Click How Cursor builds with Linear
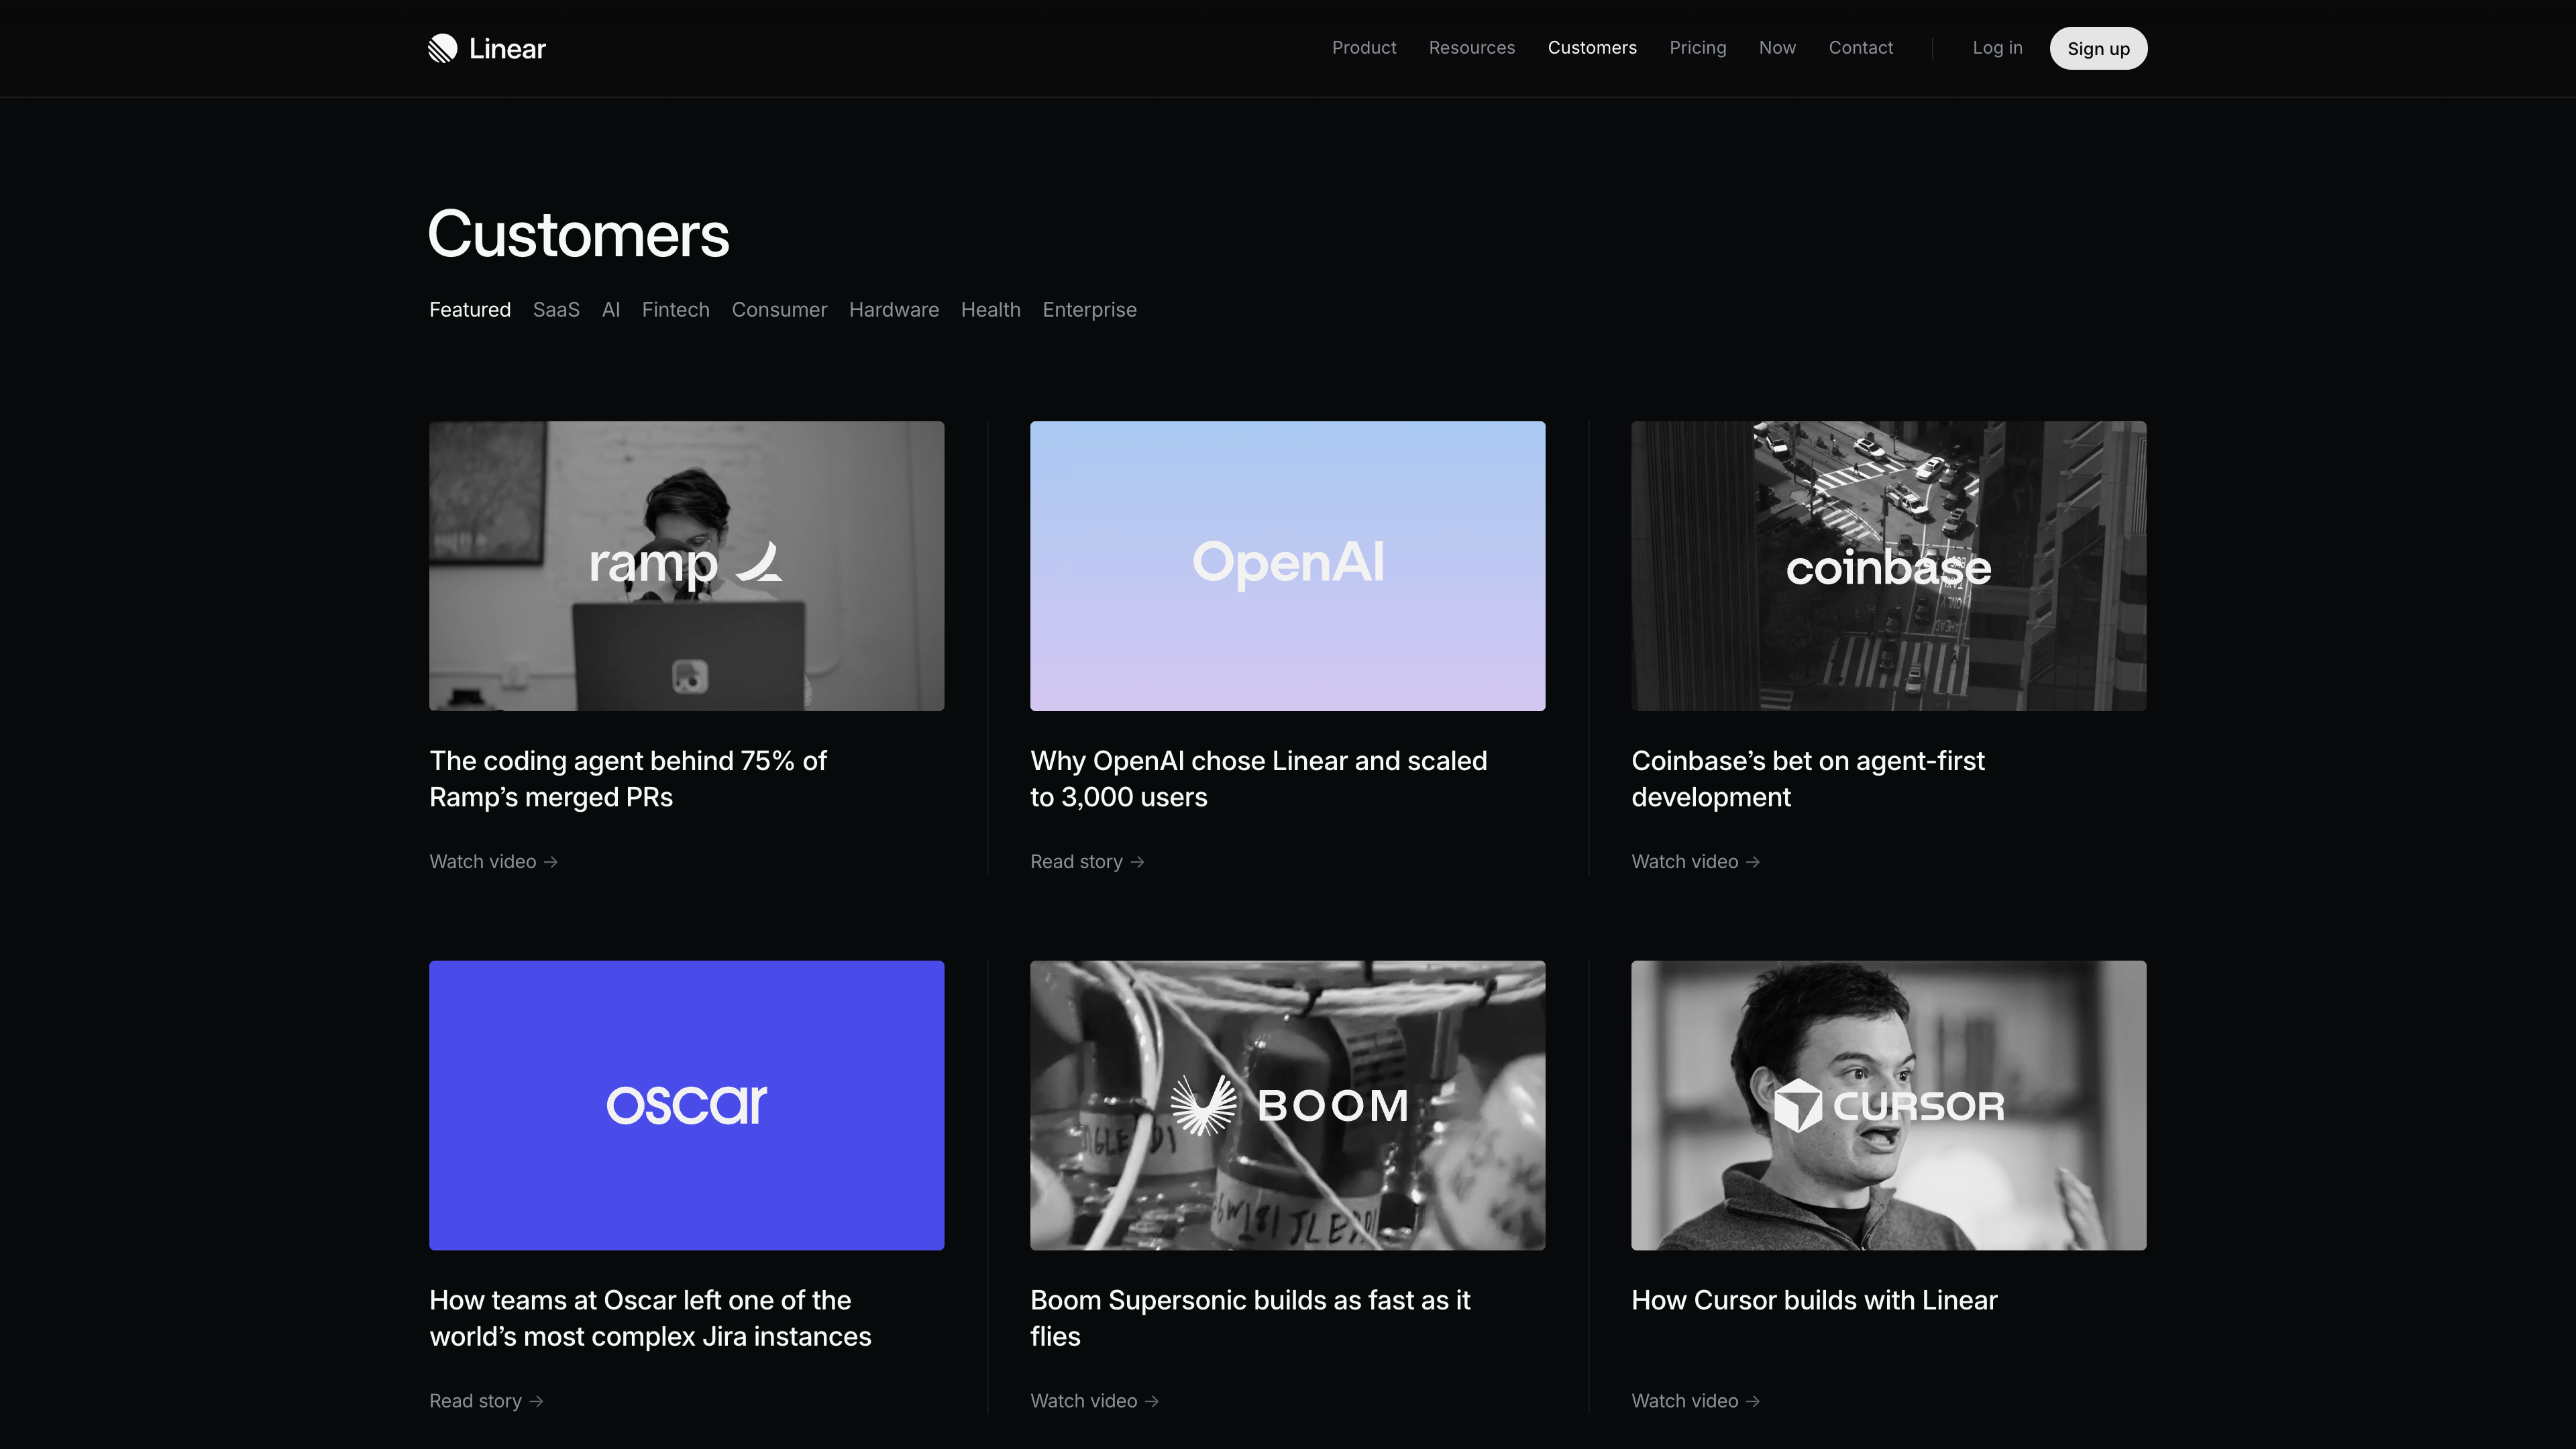The height and width of the screenshot is (1449, 2576). [x=1814, y=1300]
